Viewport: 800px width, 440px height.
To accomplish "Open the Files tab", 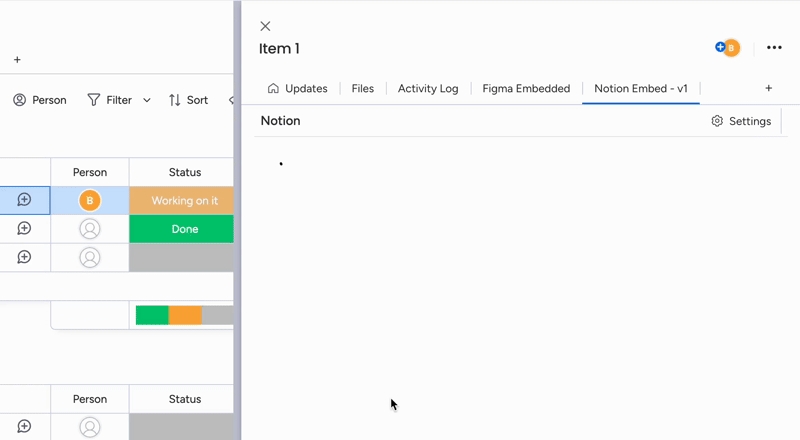I will click(x=362, y=88).
